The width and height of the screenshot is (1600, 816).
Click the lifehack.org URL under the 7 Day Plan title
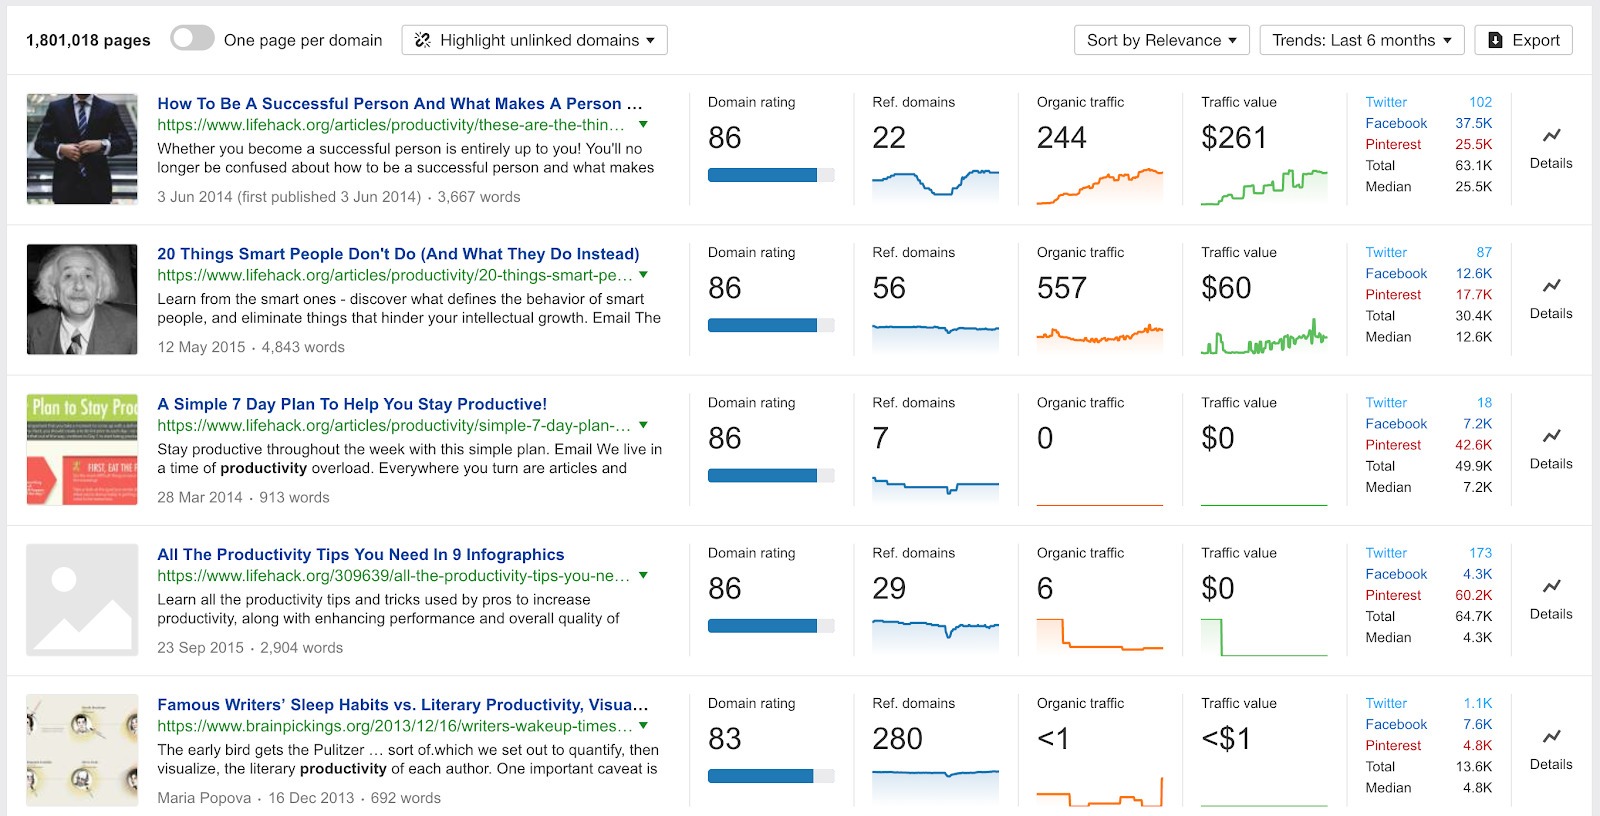point(390,425)
